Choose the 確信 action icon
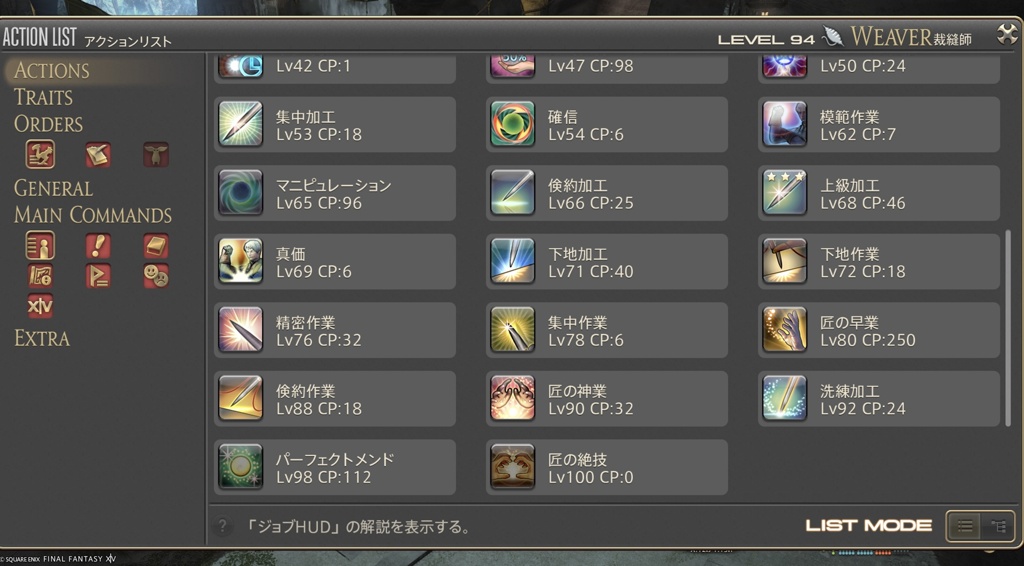Viewport: 1024px width, 566px height. (x=512, y=123)
